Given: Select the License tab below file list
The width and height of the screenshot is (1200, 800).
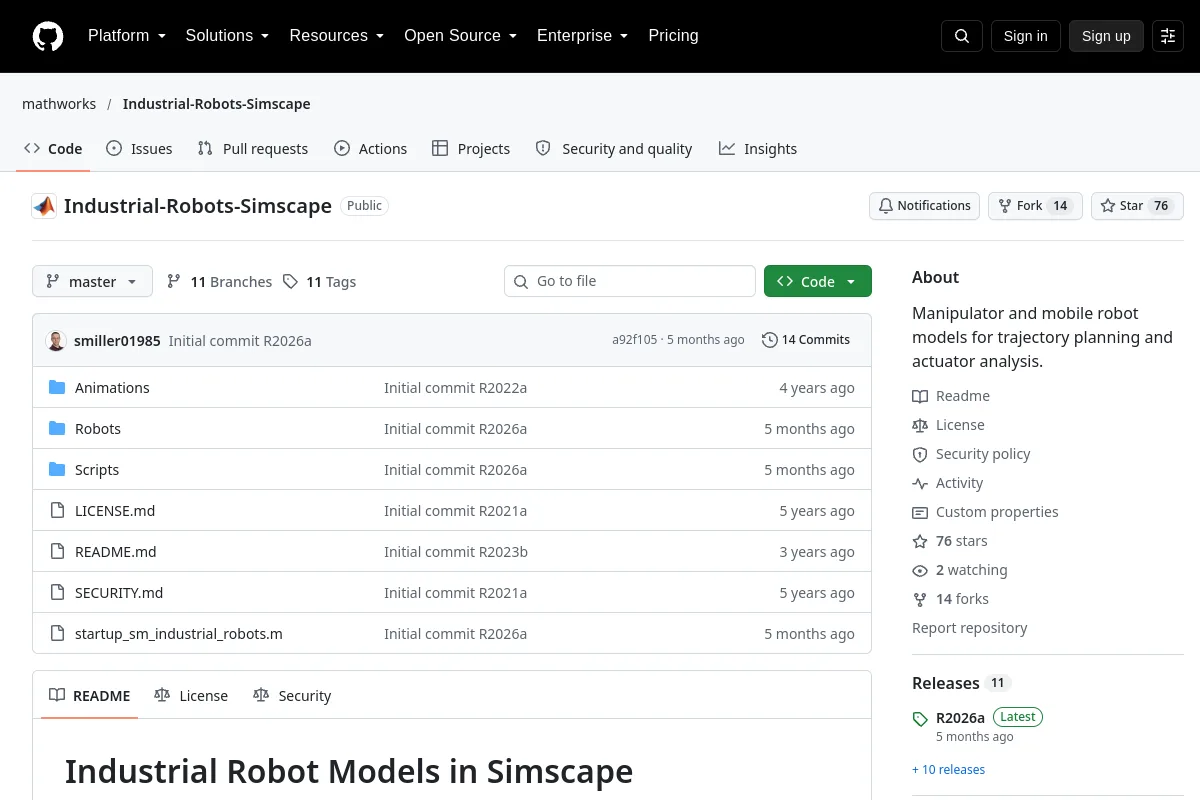Looking at the screenshot, I should (x=191, y=696).
